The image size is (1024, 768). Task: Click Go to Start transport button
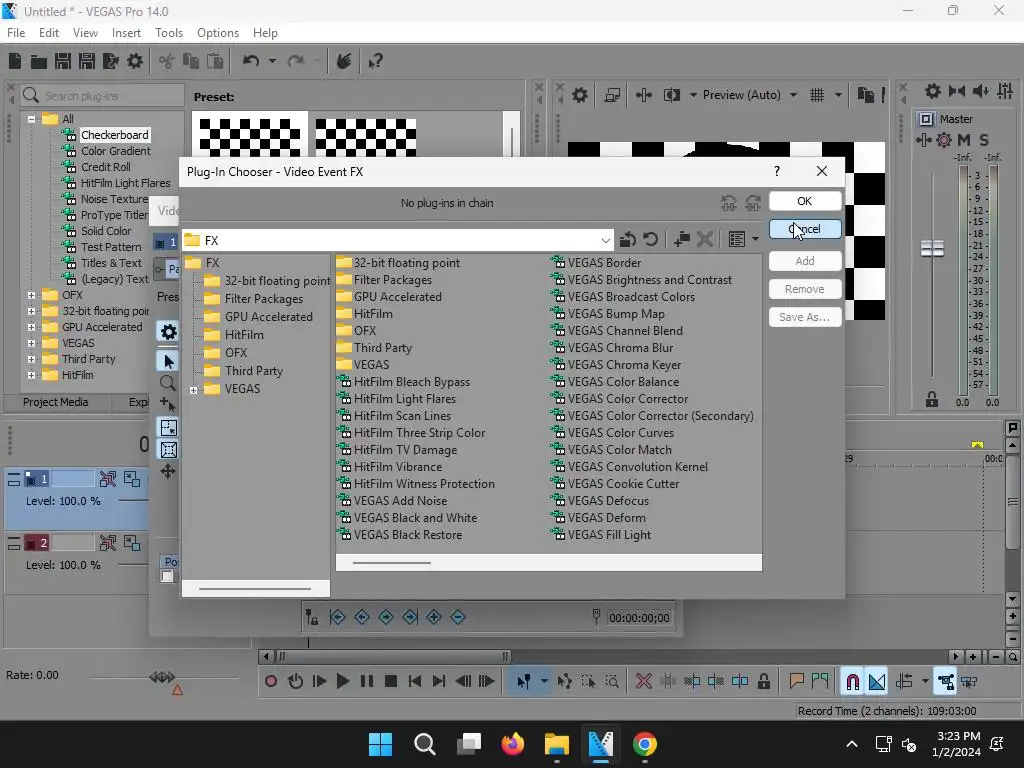coord(415,682)
